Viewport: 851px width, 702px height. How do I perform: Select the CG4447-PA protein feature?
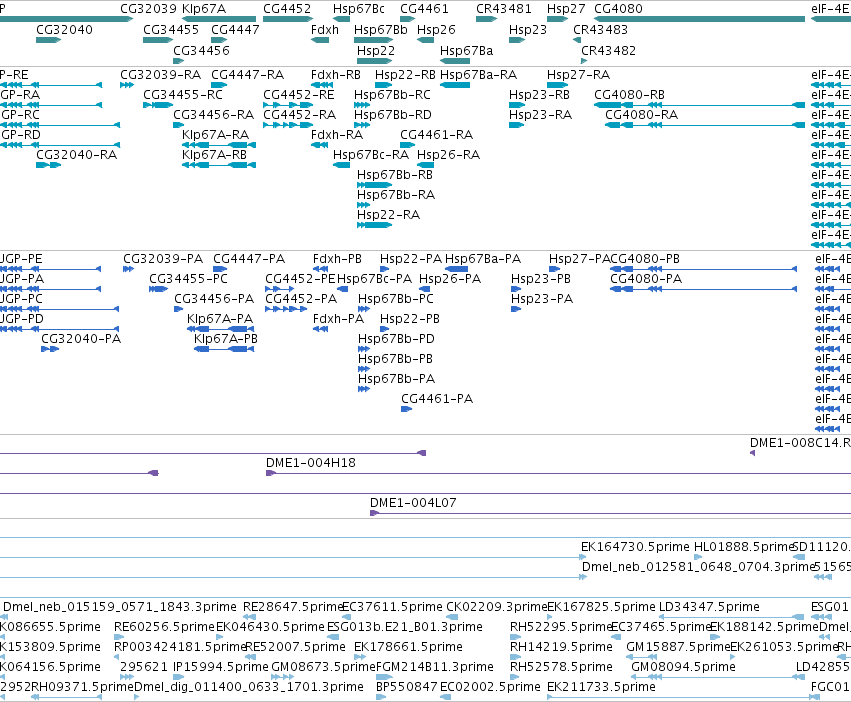(x=220, y=269)
